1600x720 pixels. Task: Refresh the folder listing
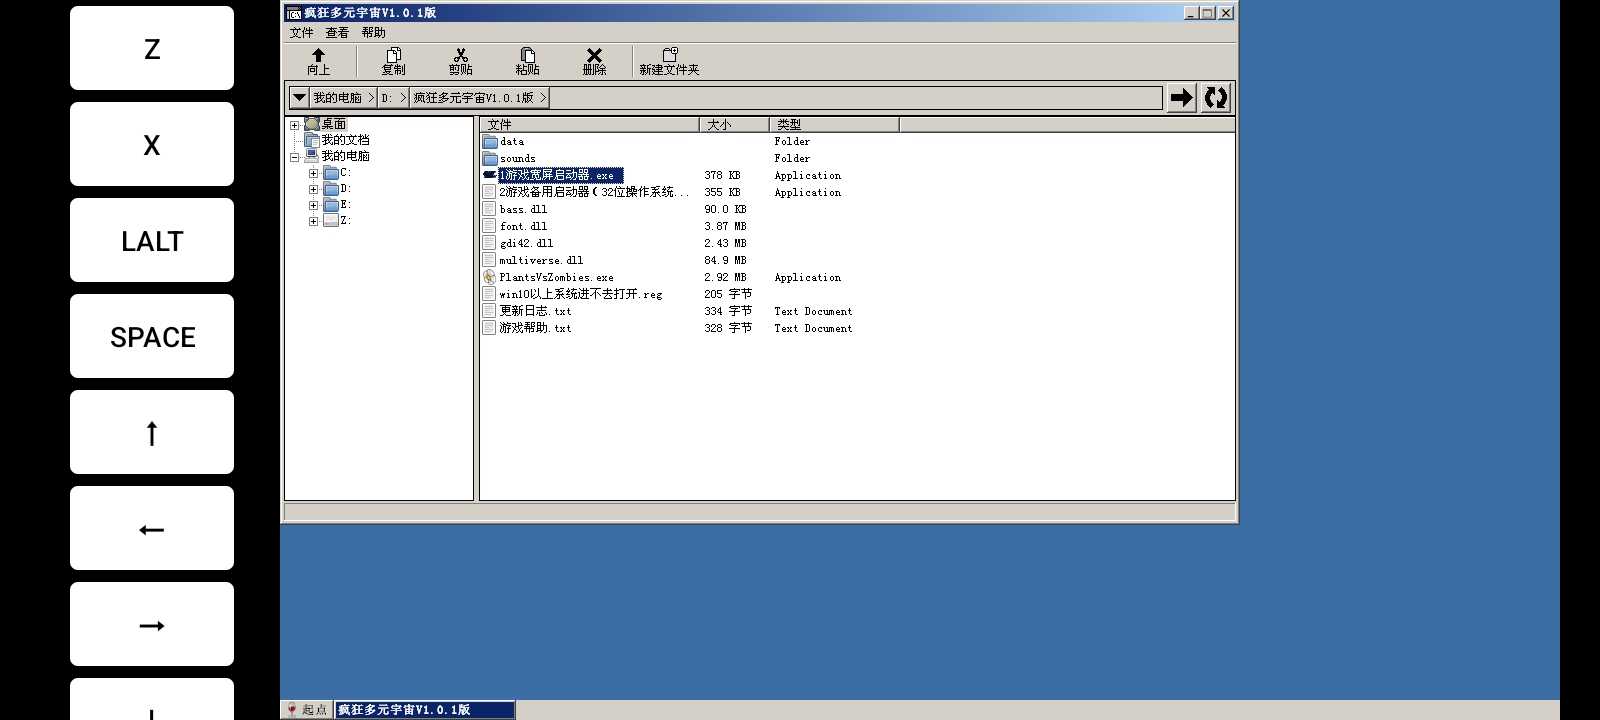[x=1216, y=97]
